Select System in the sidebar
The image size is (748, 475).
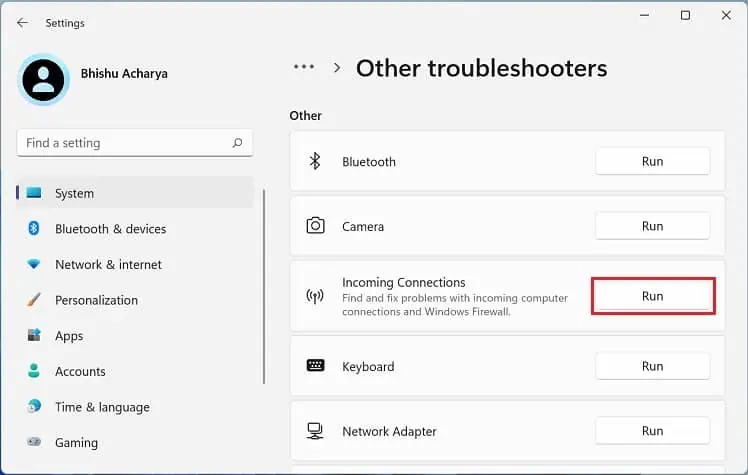tap(75, 193)
